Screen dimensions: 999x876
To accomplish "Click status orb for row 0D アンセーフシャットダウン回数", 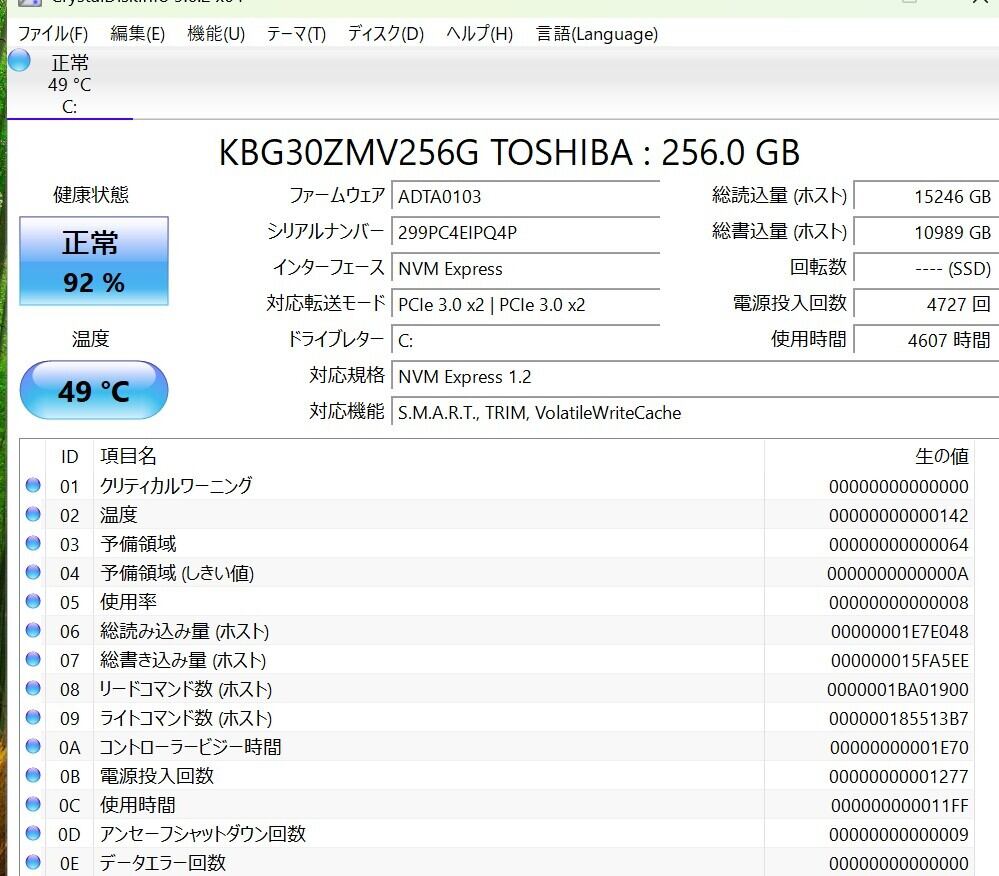I will click(33, 833).
